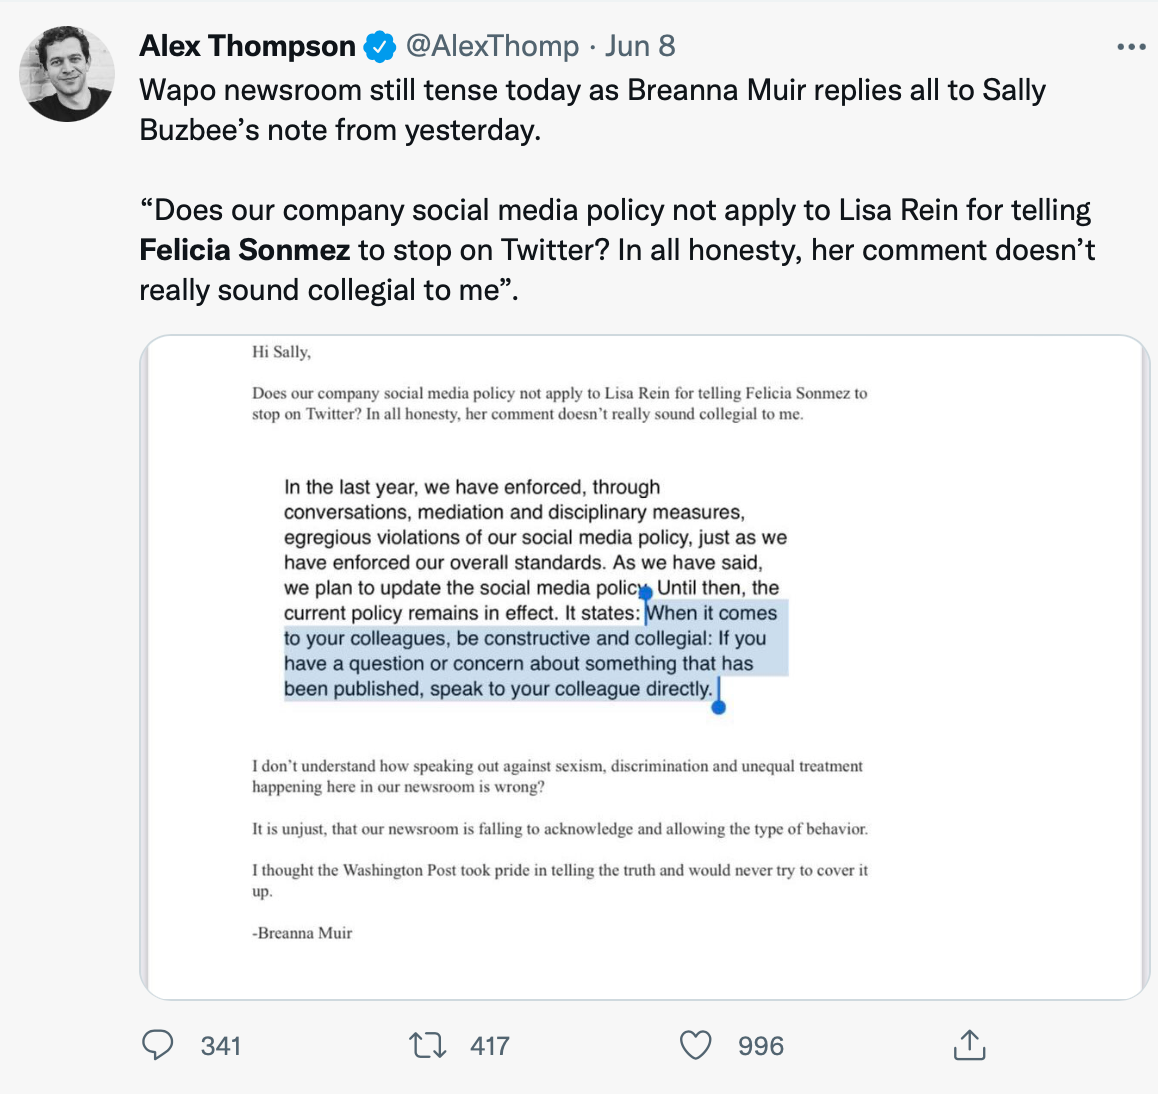Click the "Hi Sally," greeting in the attached image
The height and width of the screenshot is (1094, 1158).
[281, 352]
